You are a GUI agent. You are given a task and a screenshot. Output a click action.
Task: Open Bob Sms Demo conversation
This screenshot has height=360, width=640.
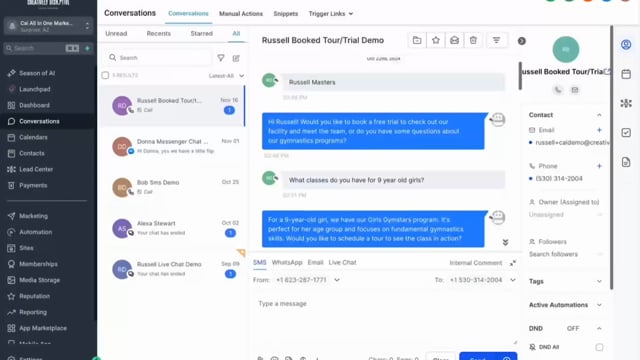(x=173, y=187)
